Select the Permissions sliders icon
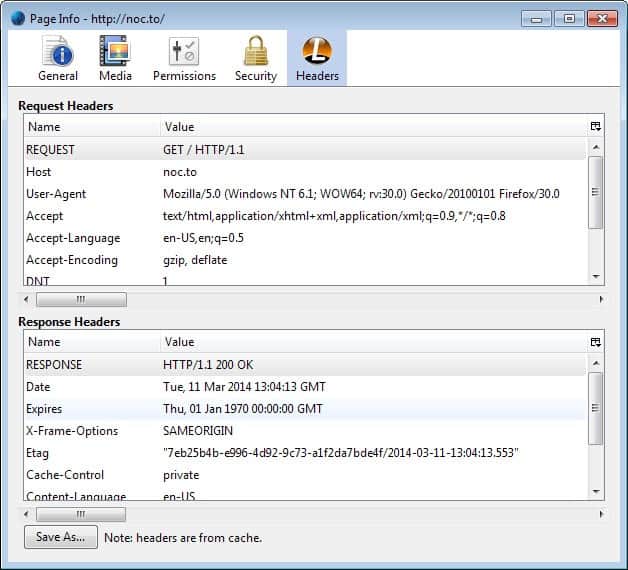Viewport: 628px width, 570px height. coord(184,51)
